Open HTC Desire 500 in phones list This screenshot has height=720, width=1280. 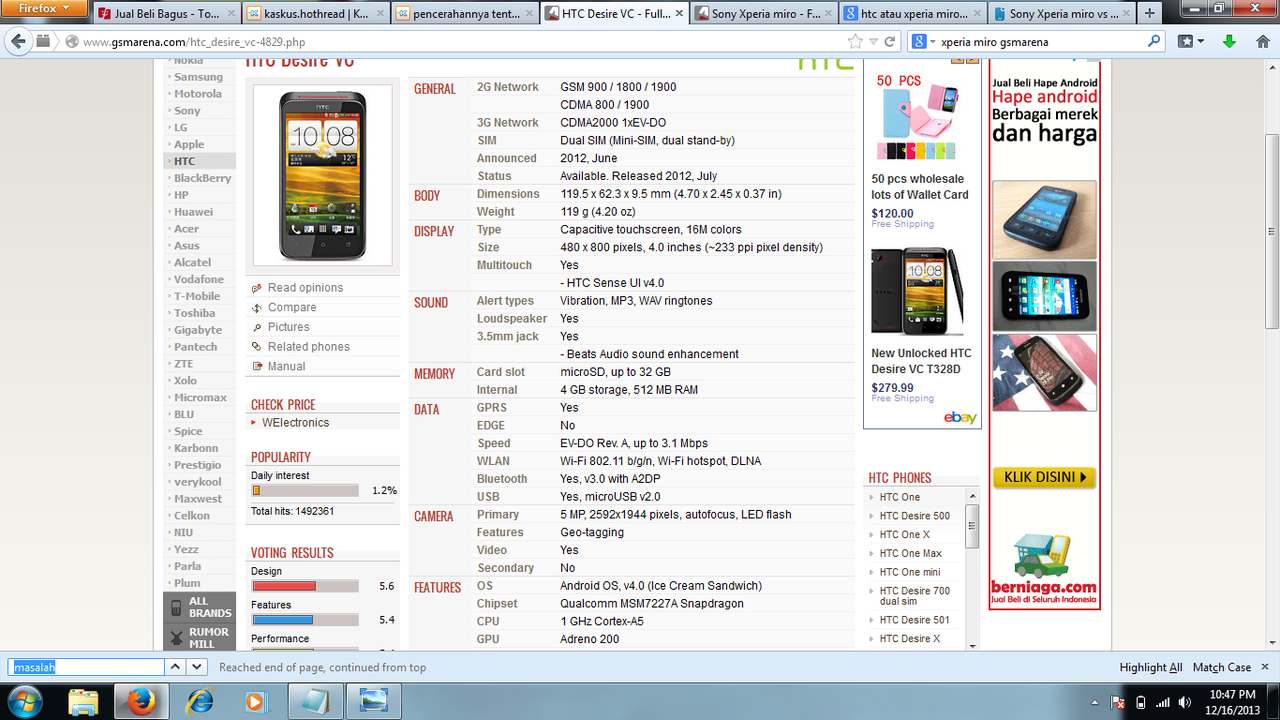[x=915, y=516]
